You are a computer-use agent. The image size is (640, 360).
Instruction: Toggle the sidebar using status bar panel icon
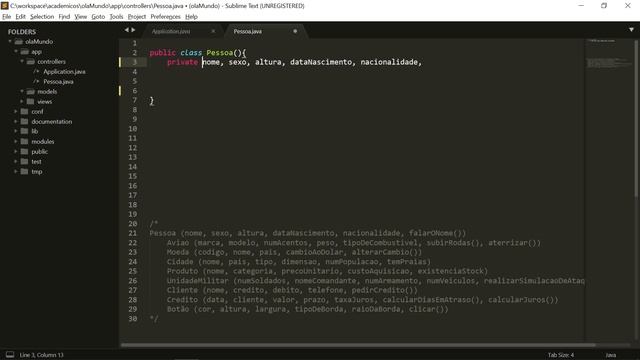click(10, 355)
